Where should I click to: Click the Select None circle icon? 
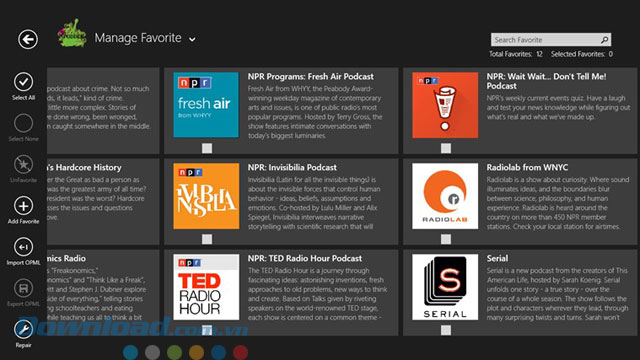tap(23, 123)
